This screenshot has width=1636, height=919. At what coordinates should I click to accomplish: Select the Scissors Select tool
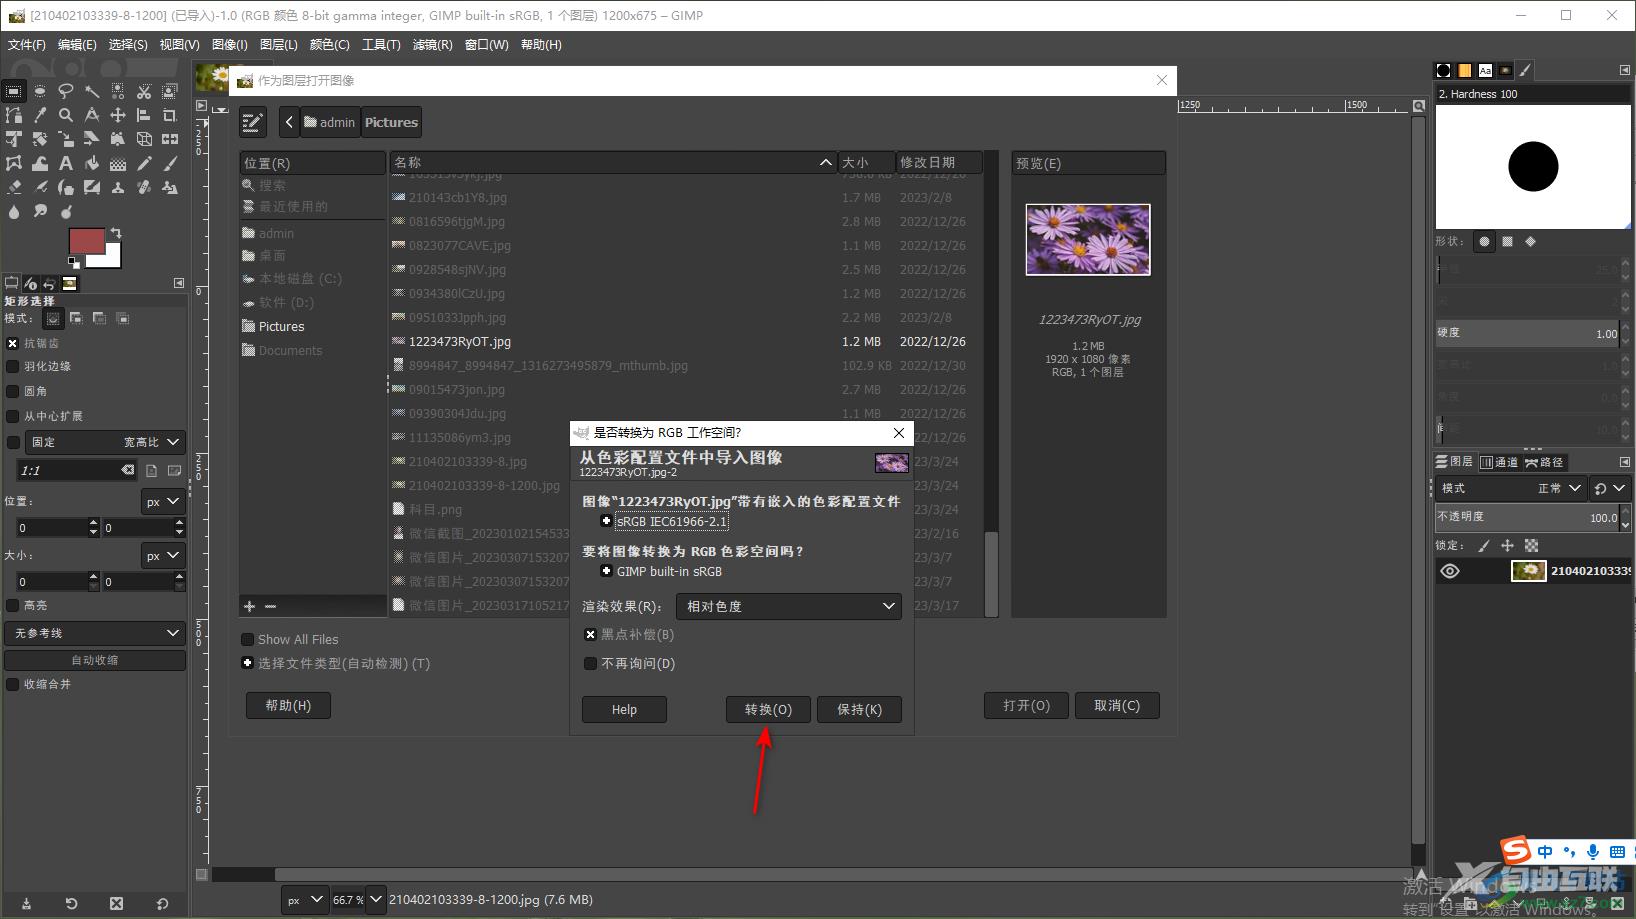point(144,91)
